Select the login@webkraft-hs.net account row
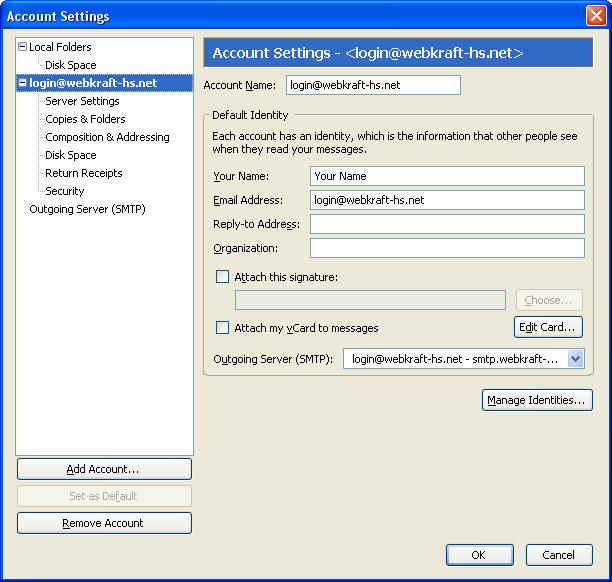This screenshot has height=582, width=612. 105,83
